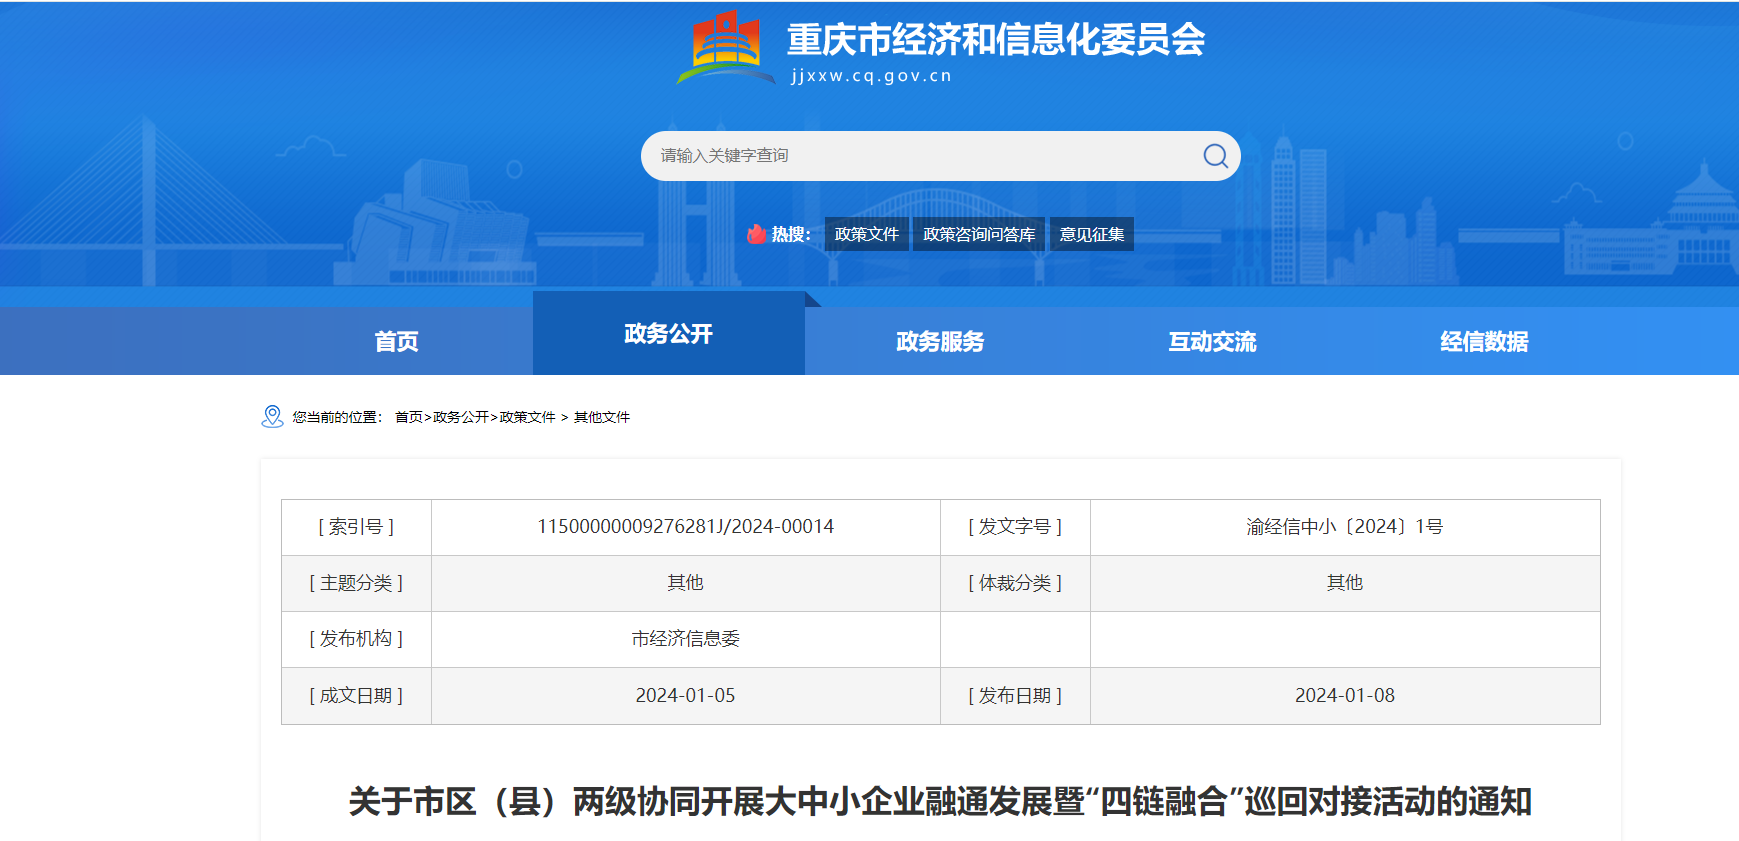Open the 政策文件 hot search tag

[x=866, y=234]
